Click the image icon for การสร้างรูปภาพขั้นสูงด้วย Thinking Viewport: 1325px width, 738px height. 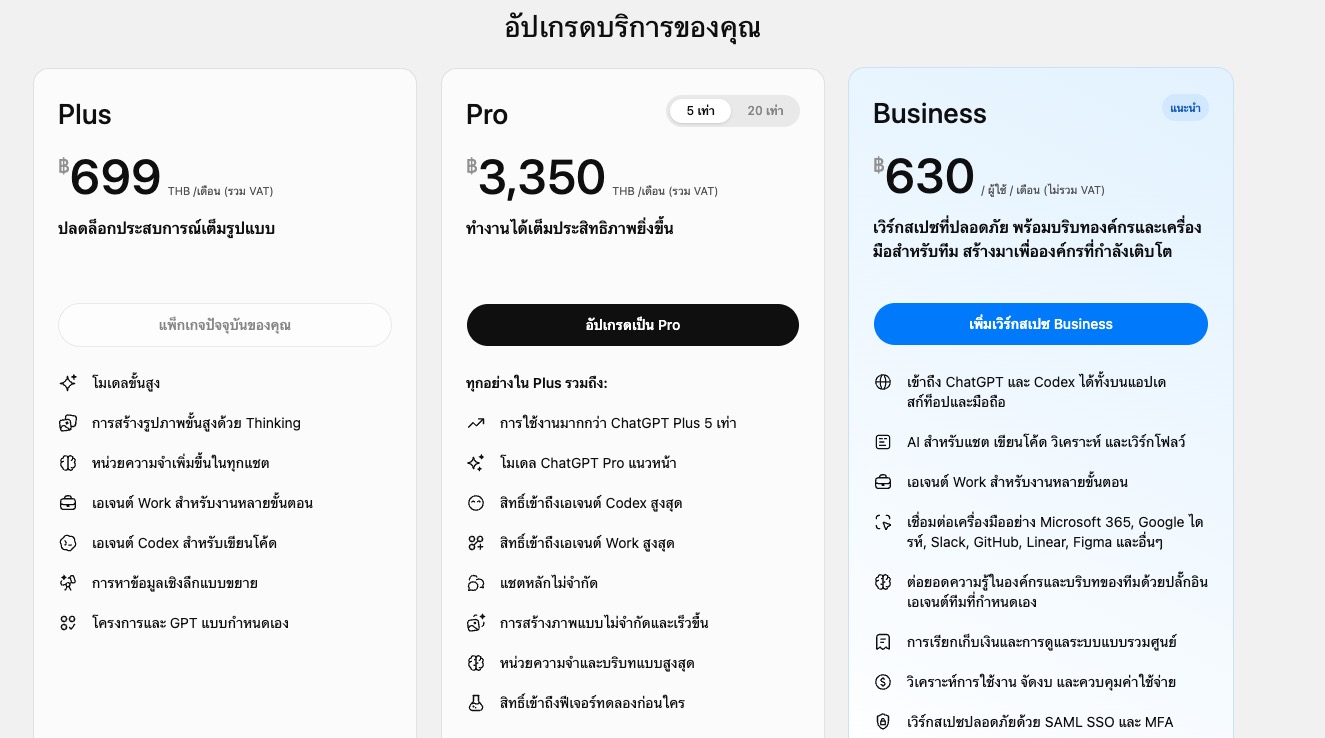point(68,423)
